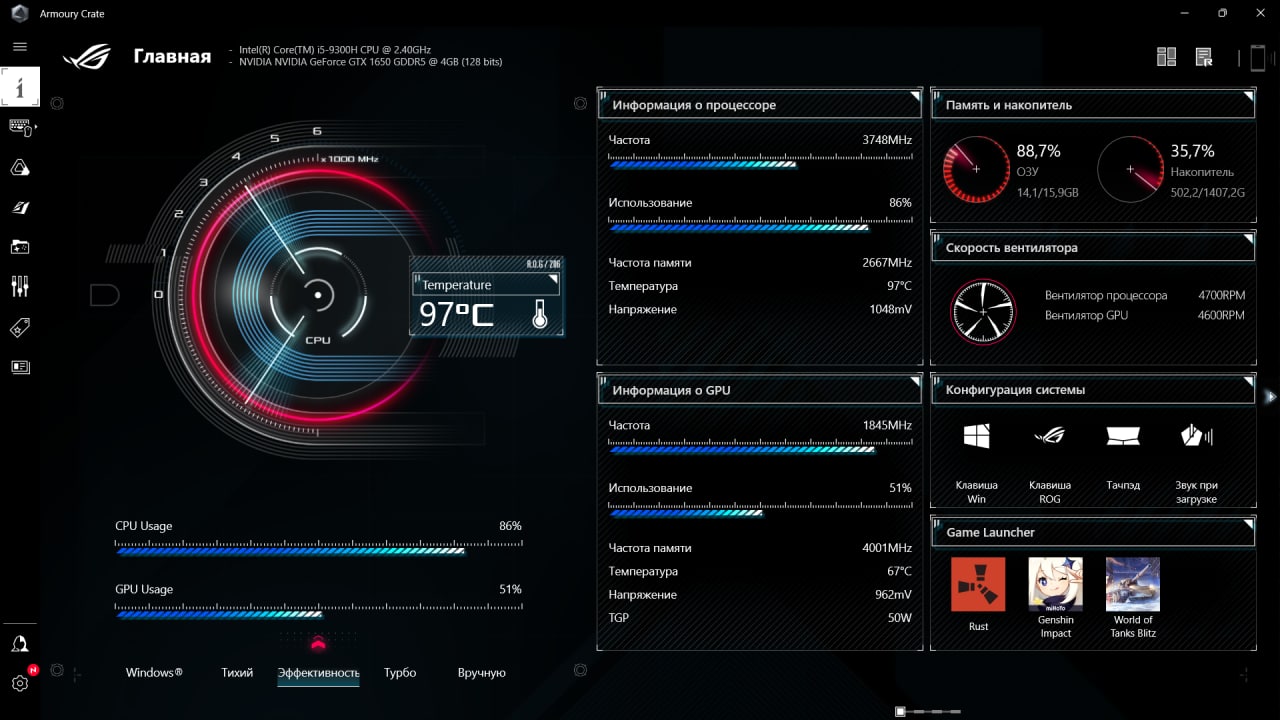Open the report icon marked with R
Screen dimensions: 1280x720
coord(1204,57)
